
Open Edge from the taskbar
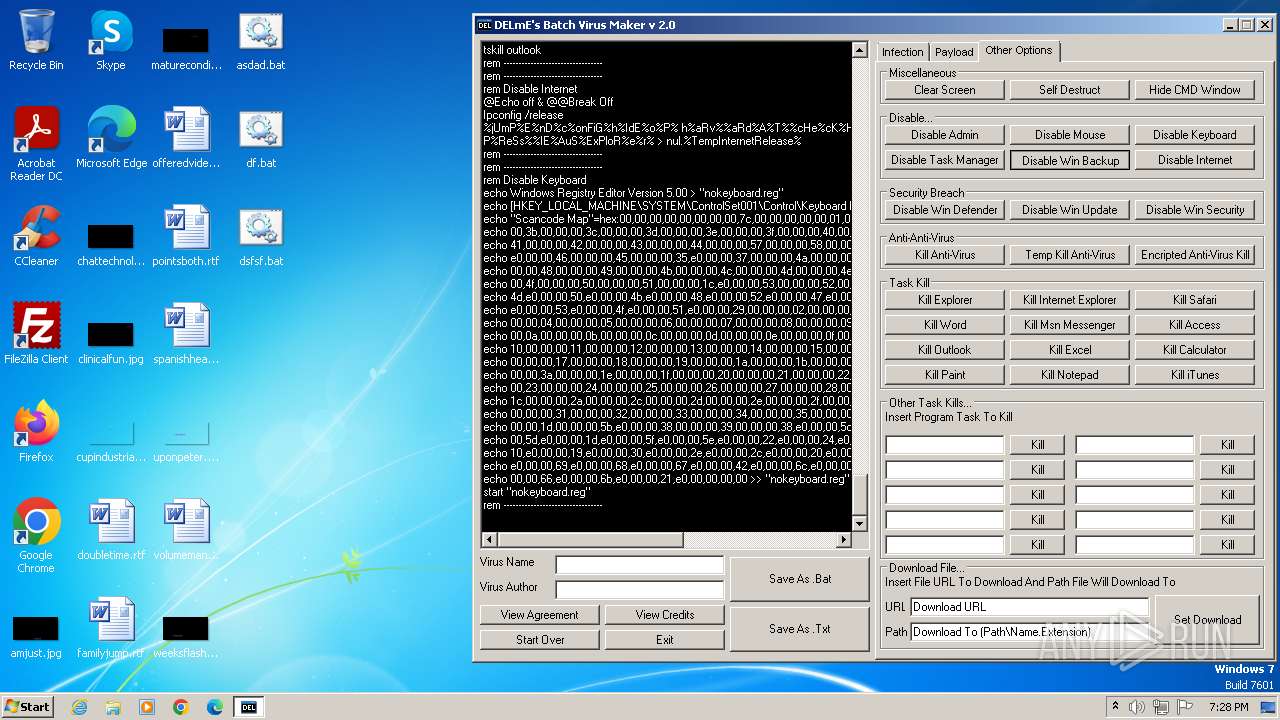click(215, 707)
